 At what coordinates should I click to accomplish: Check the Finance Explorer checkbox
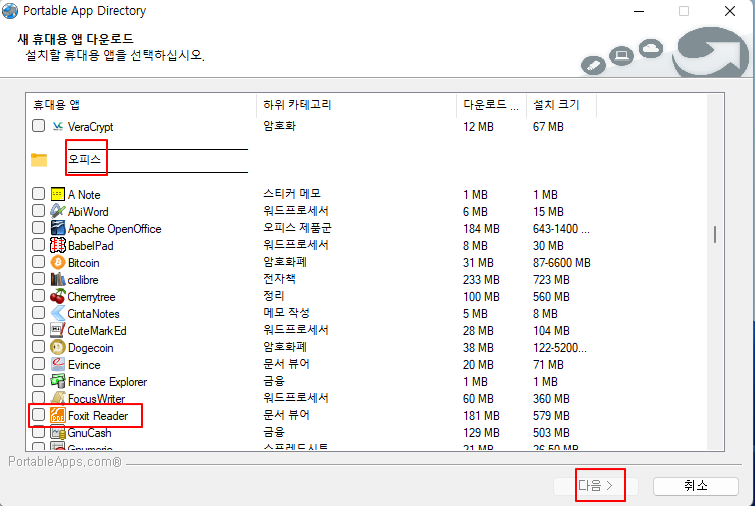click(x=39, y=380)
